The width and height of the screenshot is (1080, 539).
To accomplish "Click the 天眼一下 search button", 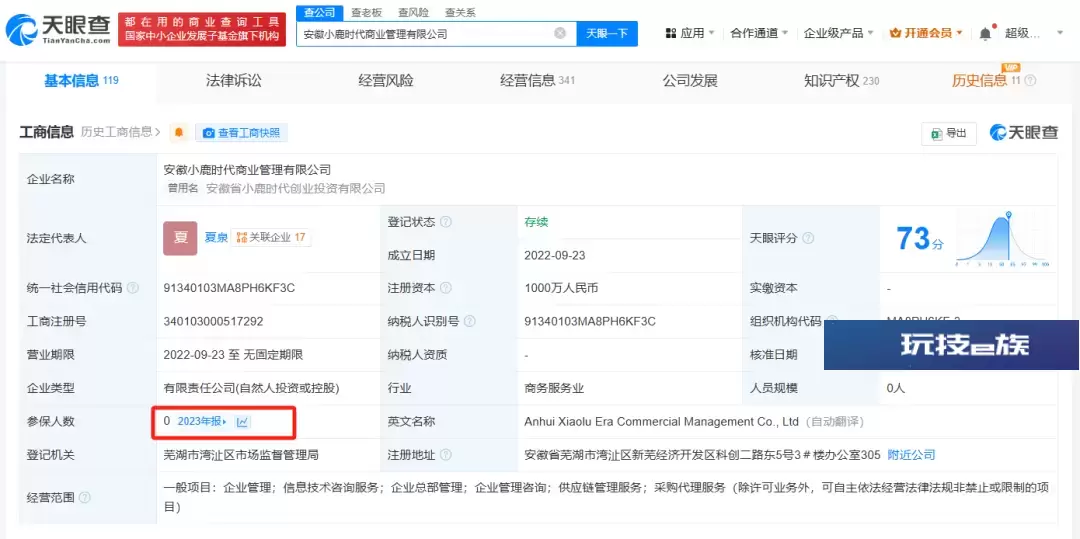I will pos(607,33).
